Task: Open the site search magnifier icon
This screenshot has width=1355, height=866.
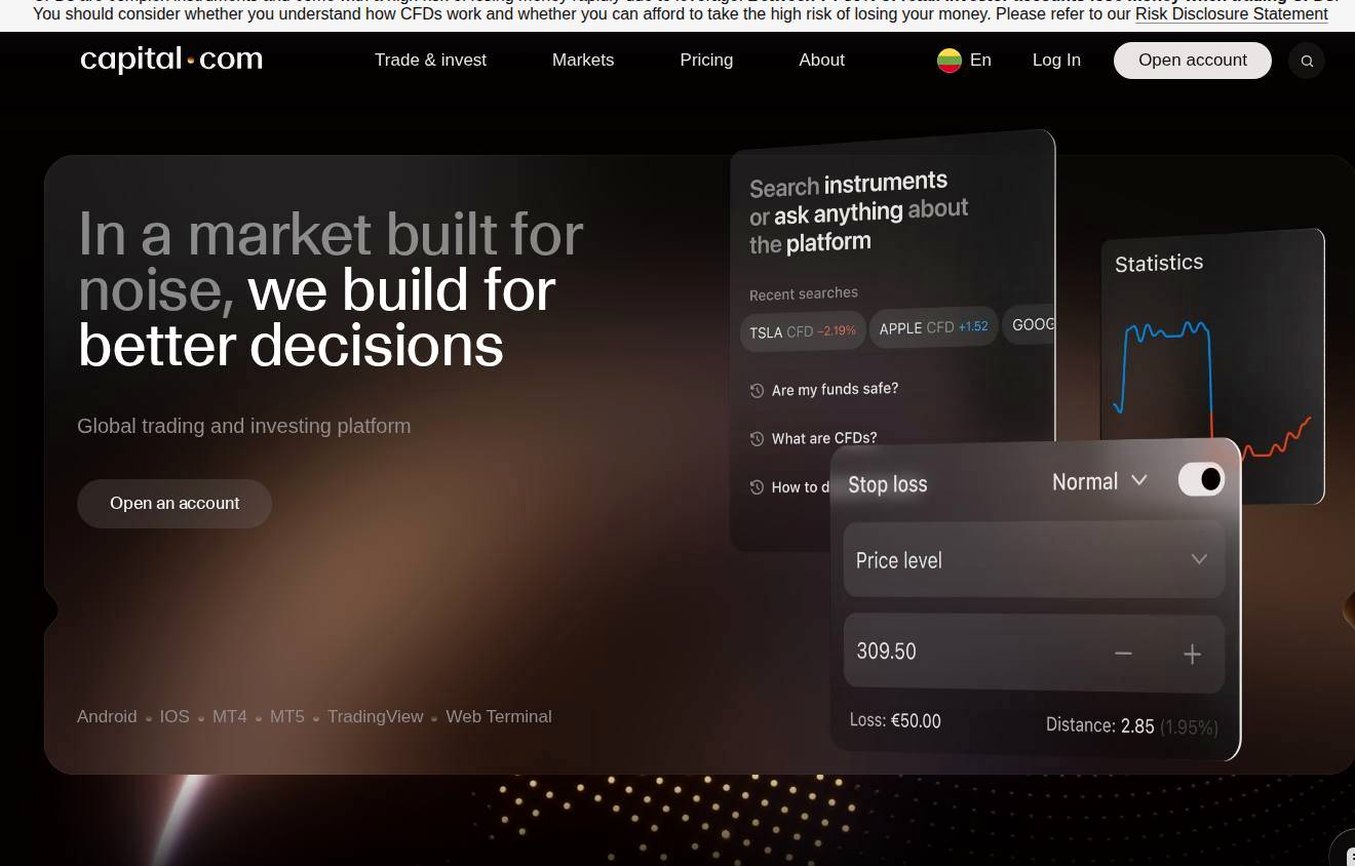Action: (1306, 61)
